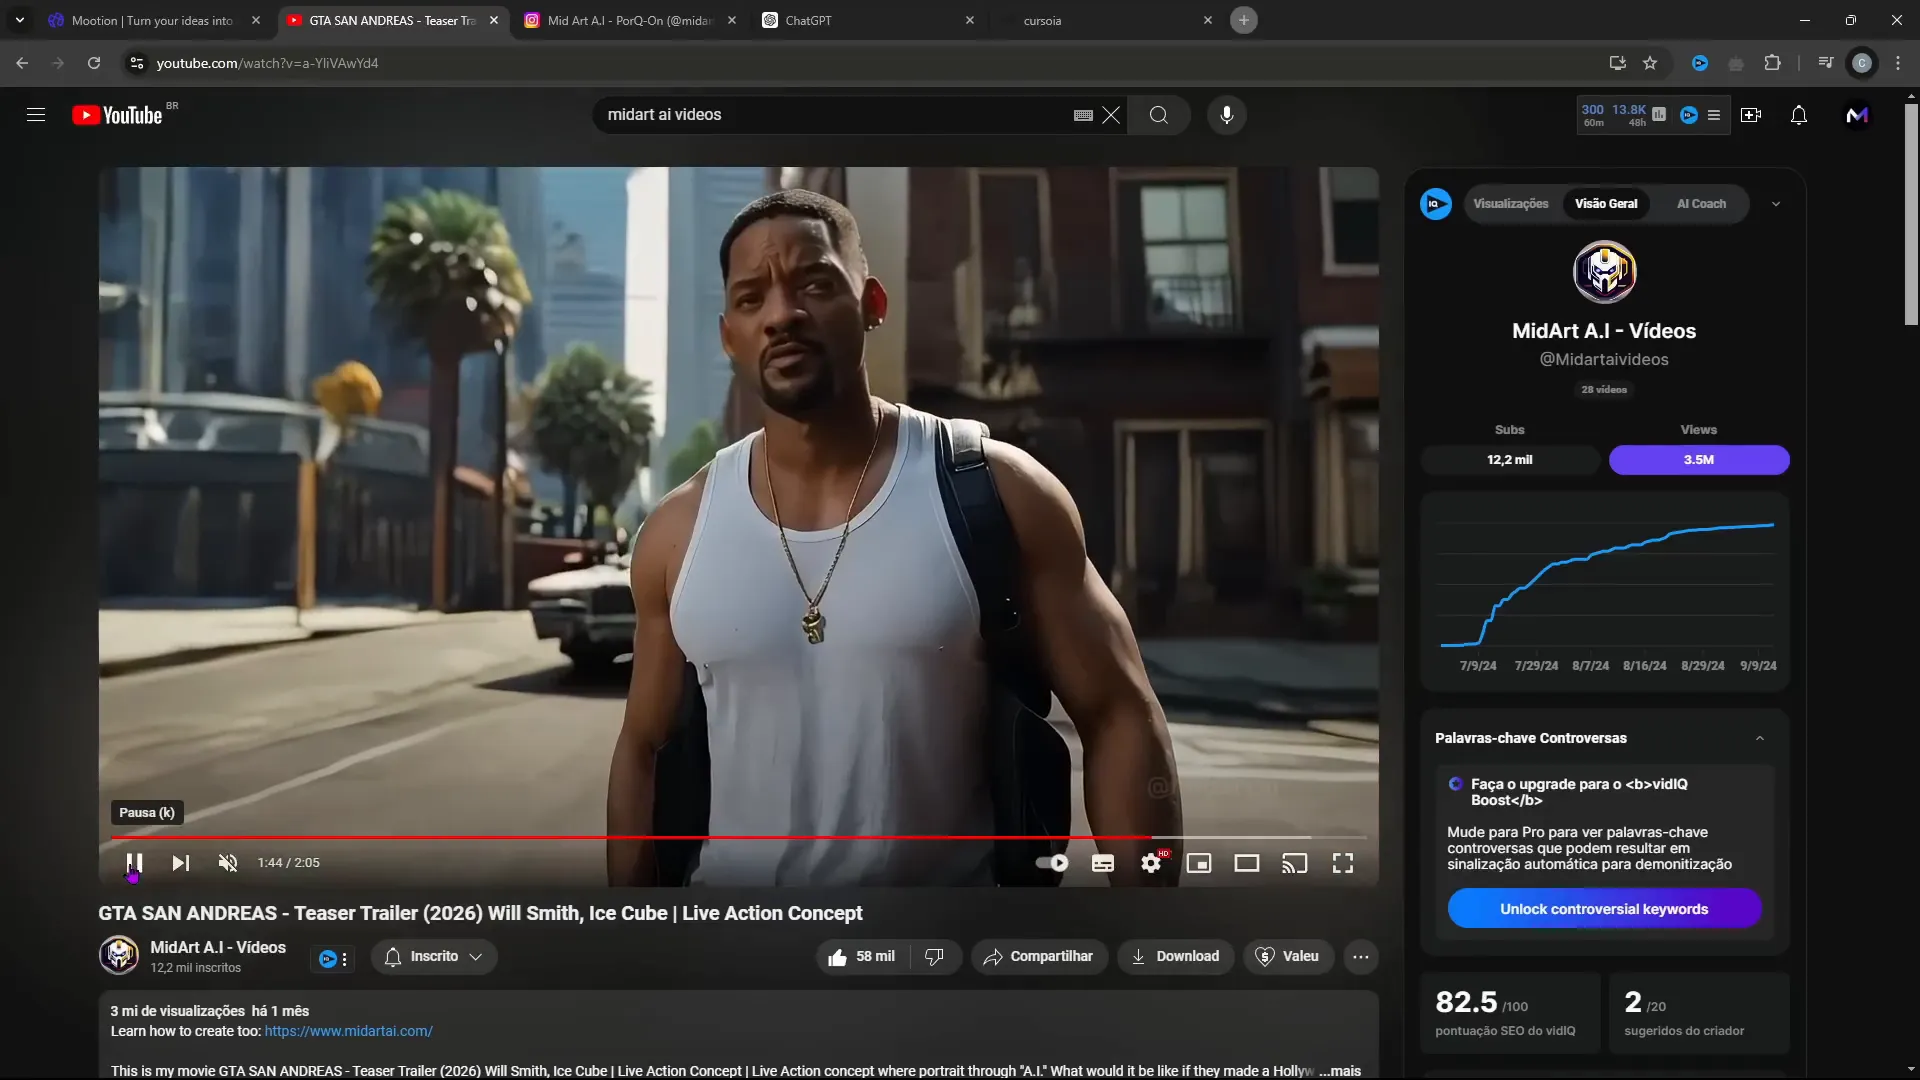This screenshot has height=1080, width=1920.
Task: Go to YouTube home via logo
Action: (x=117, y=115)
